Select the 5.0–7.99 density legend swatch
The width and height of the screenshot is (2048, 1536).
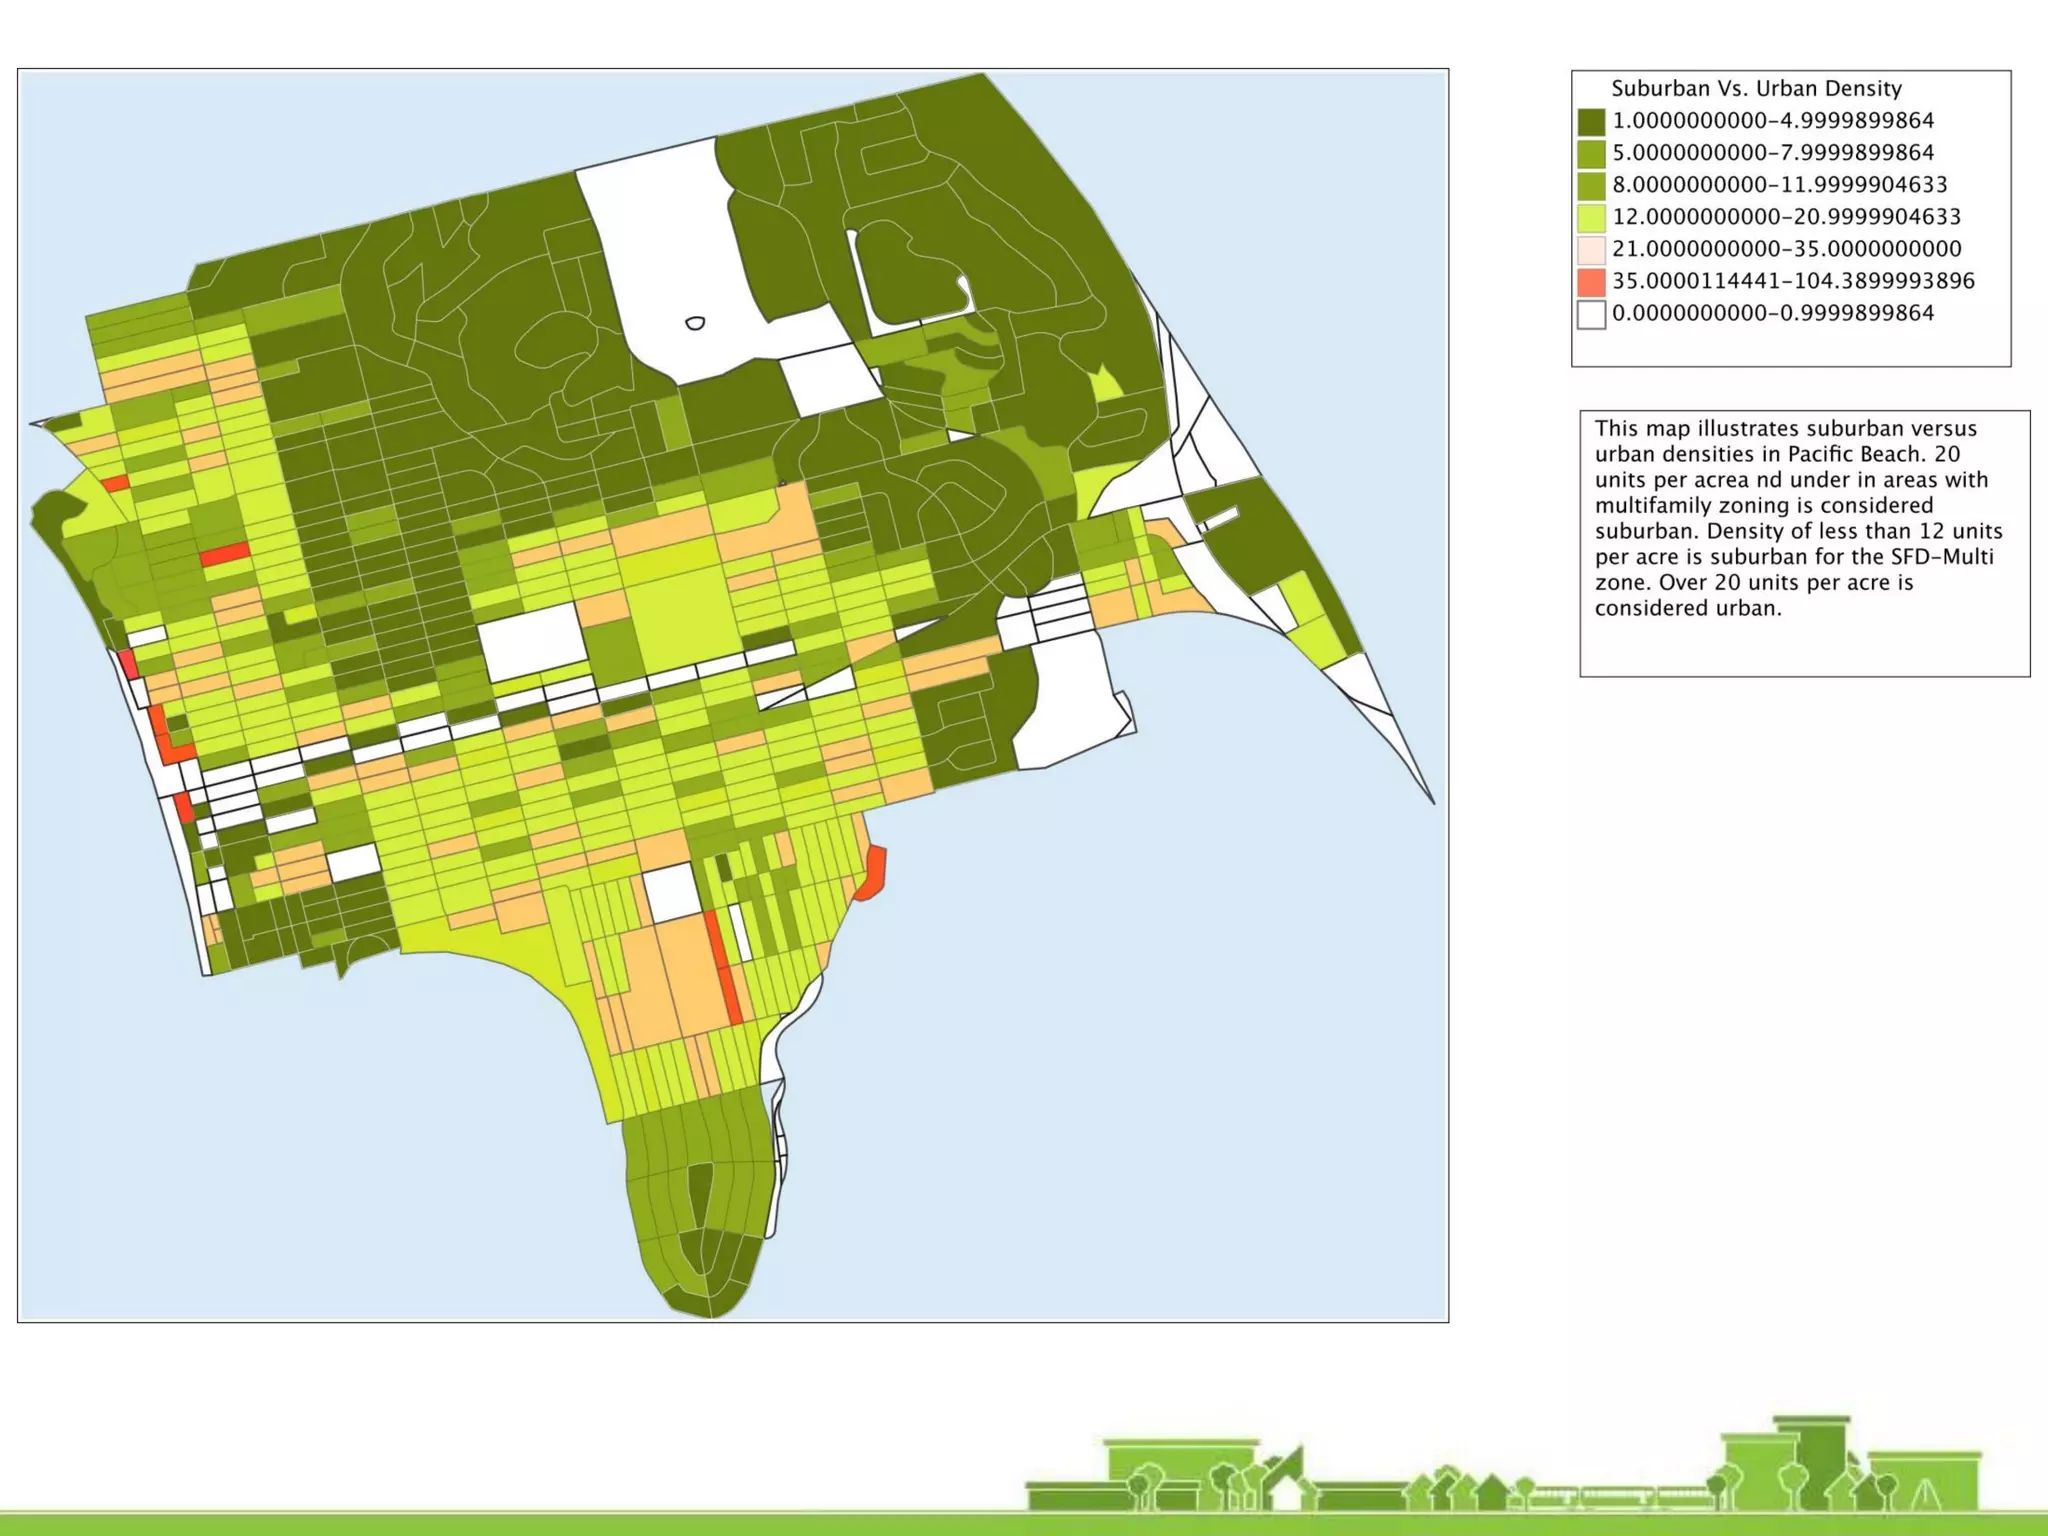[x=1591, y=154]
